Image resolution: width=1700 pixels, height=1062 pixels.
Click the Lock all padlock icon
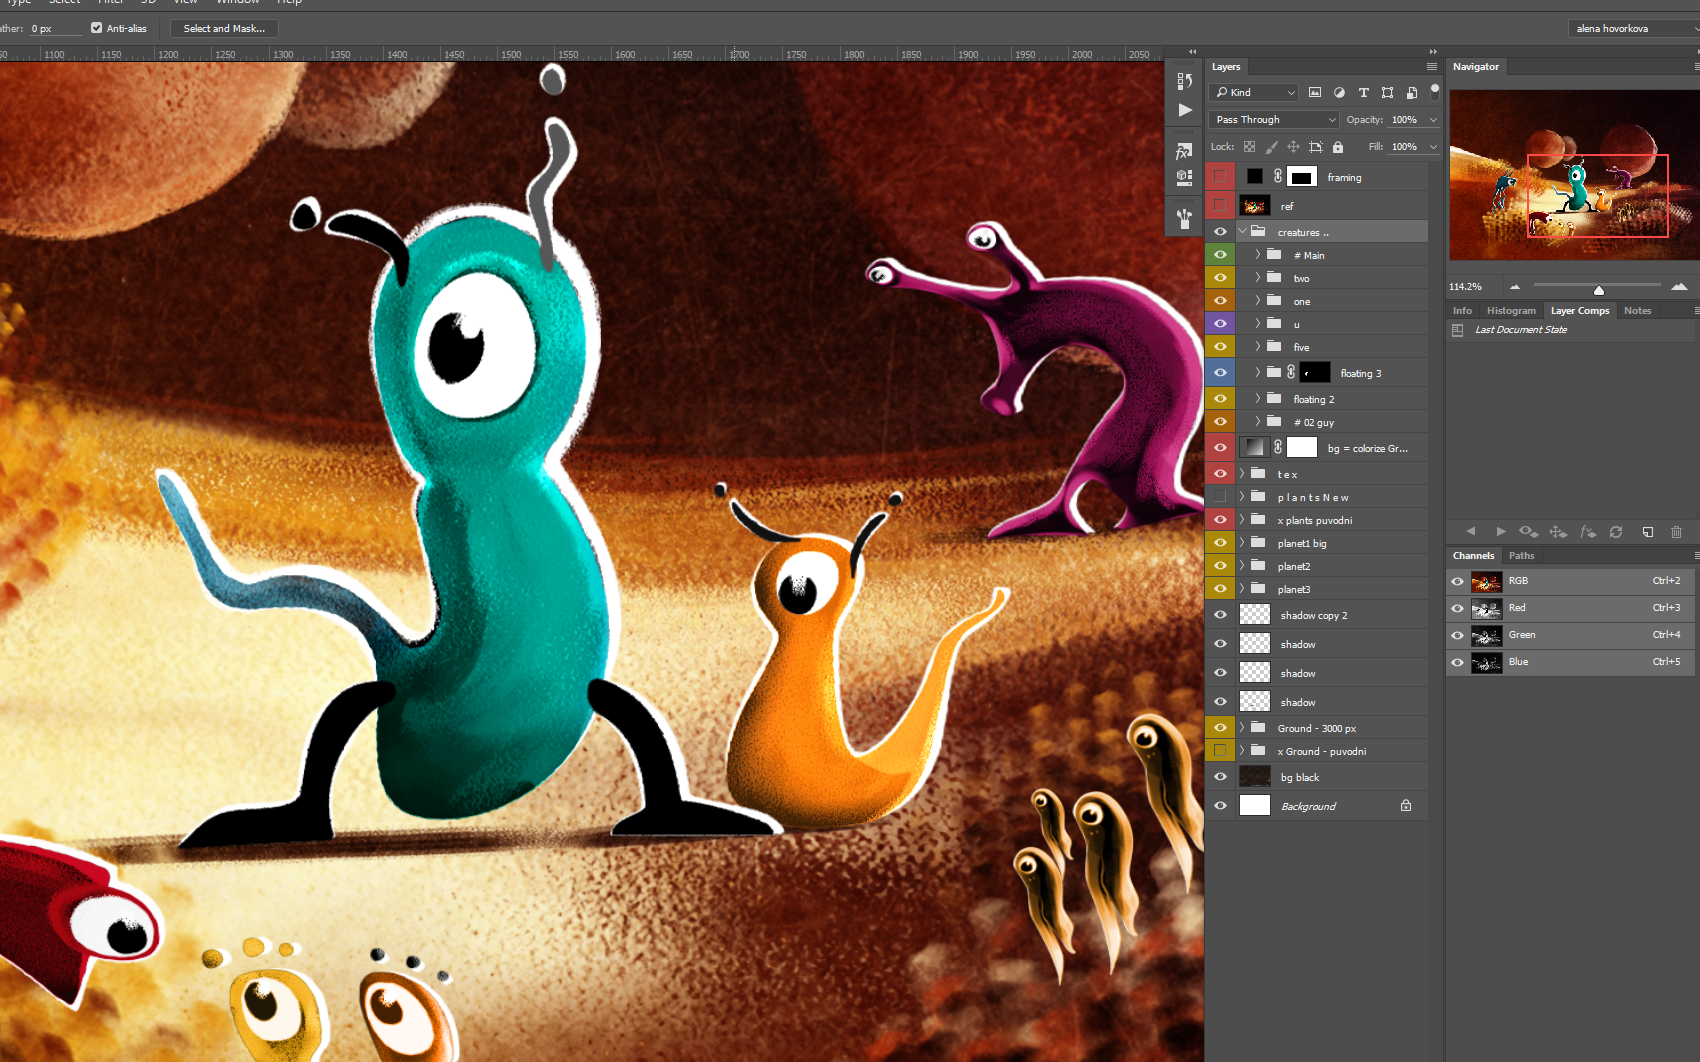click(1338, 147)
